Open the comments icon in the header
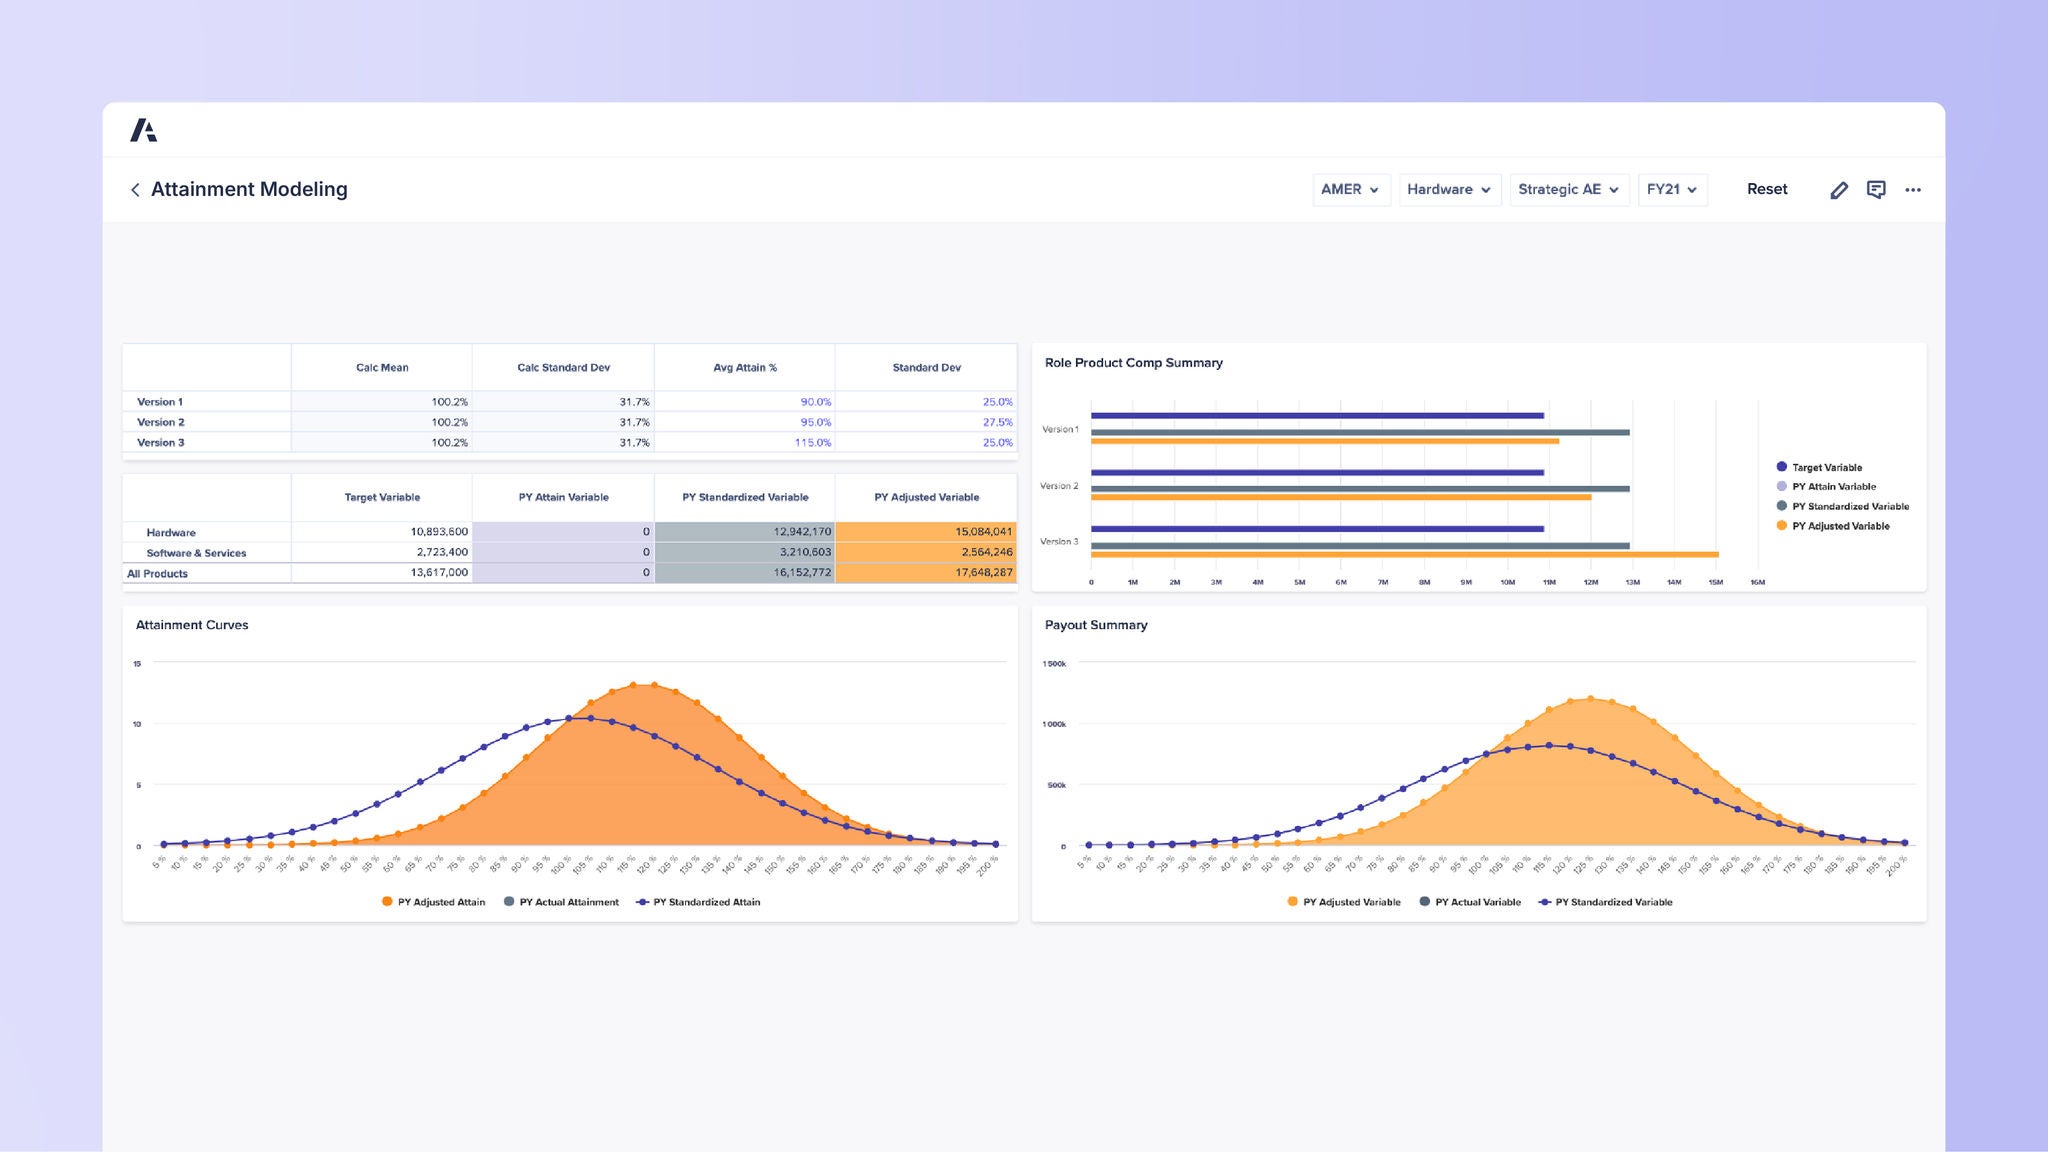 (x=1876, y=189)
